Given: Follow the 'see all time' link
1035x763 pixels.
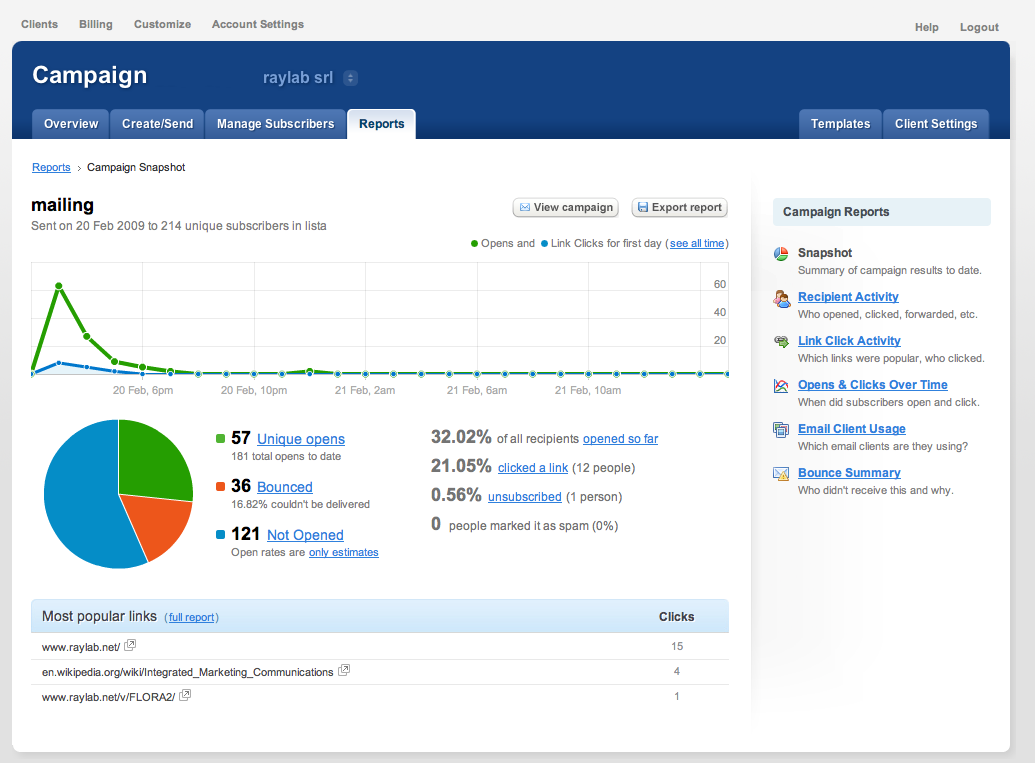Looking at the screenshot, I should tap(697, 243).
